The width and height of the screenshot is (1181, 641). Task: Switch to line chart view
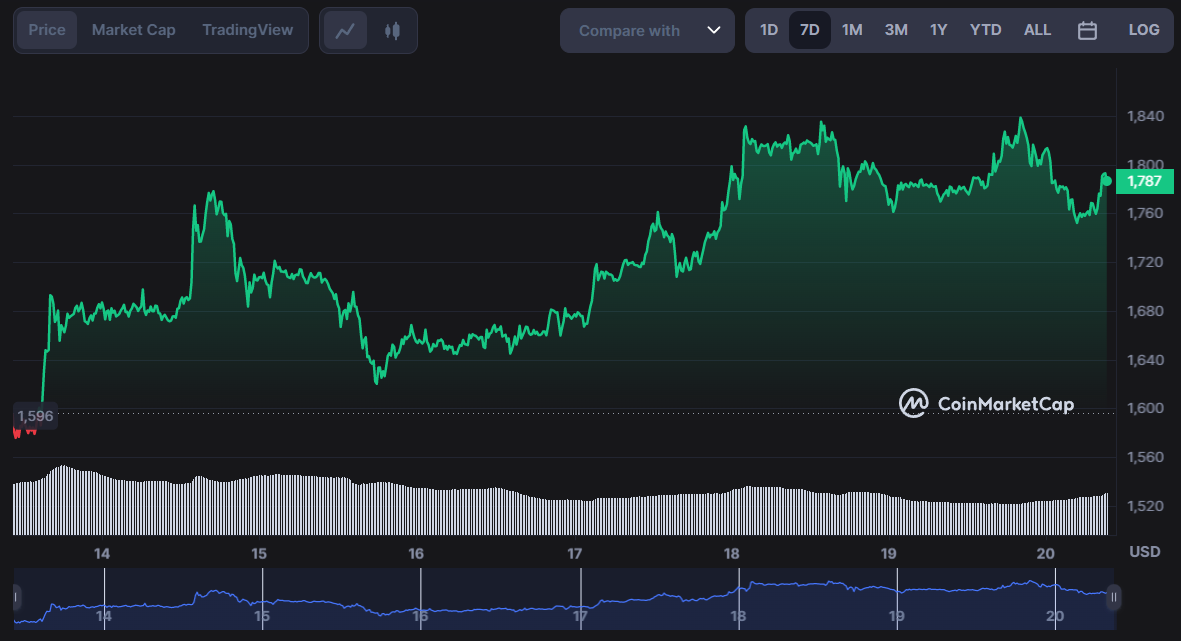tap(345, 30)
